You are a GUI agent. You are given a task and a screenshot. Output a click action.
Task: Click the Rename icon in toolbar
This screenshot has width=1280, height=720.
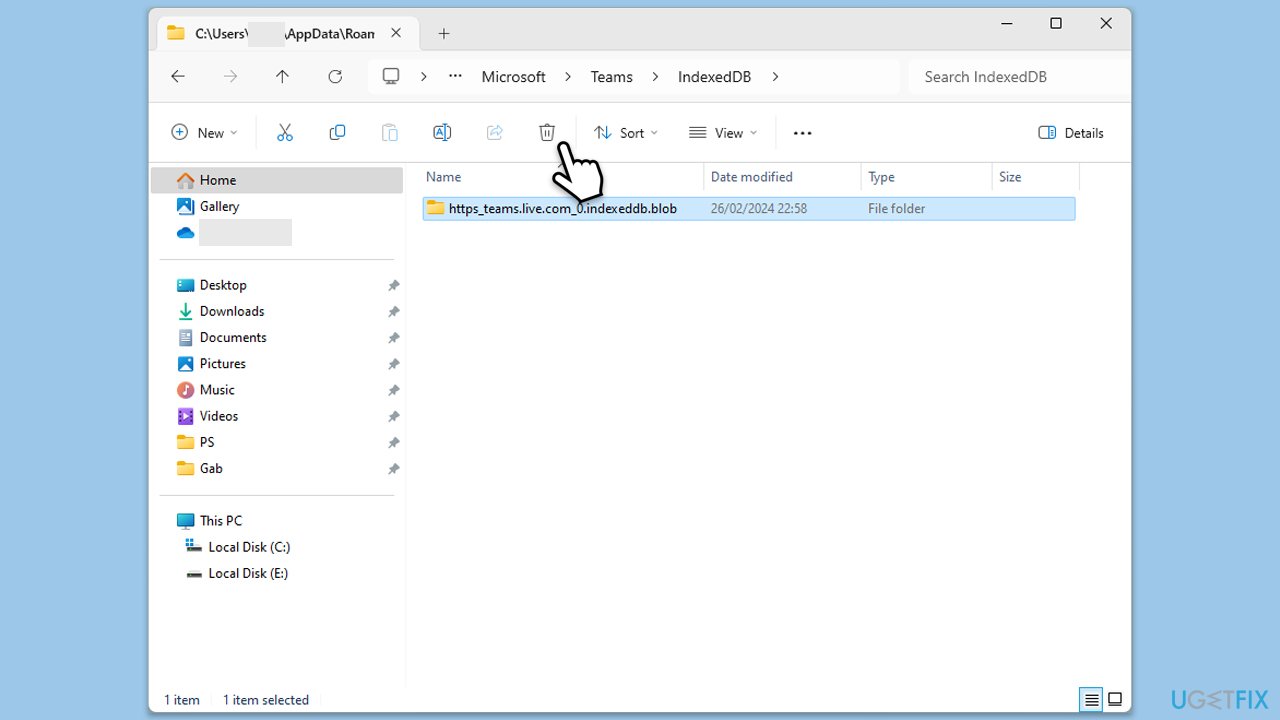[x=442, y=133]
